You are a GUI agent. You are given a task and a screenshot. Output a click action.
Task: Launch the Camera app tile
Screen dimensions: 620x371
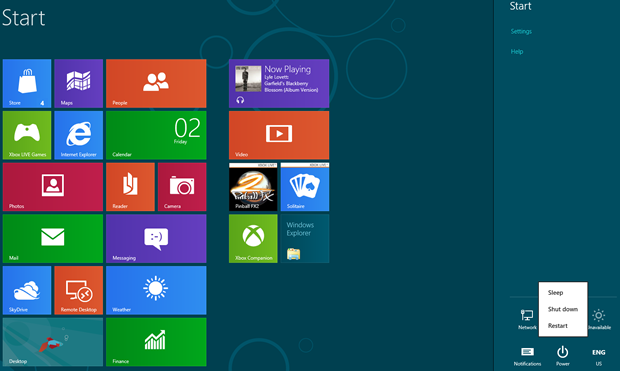(x=182, y=187)
